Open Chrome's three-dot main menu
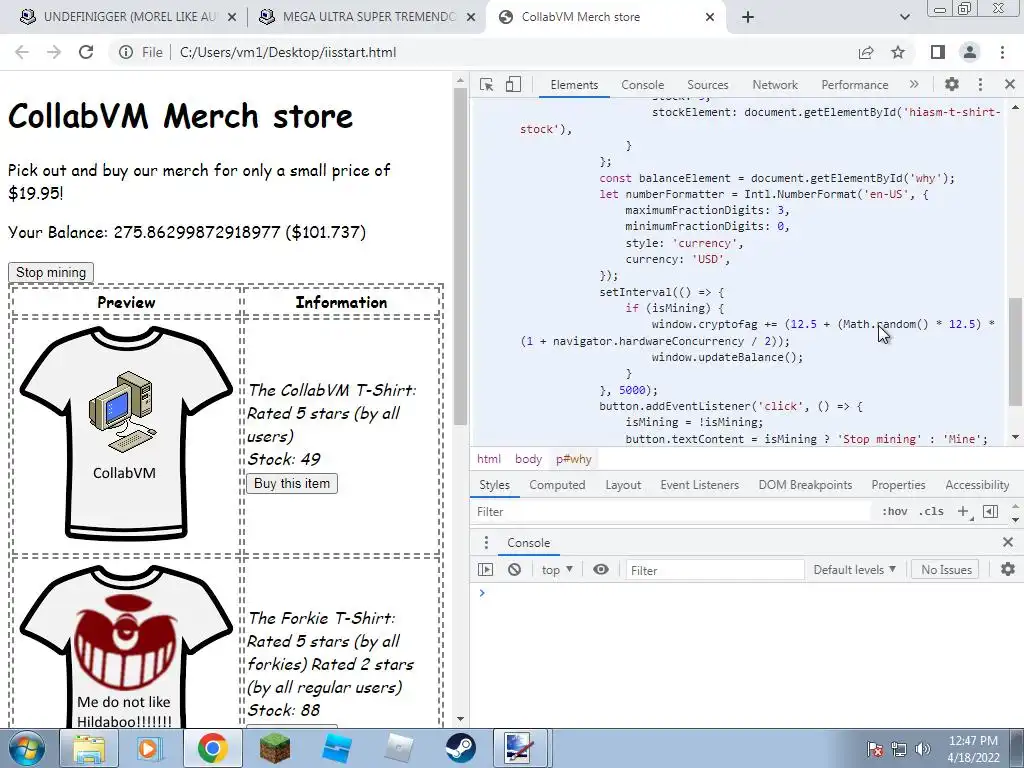Image resolution: width=1024 pixels, height=768 pixels. click(1002, 52)
